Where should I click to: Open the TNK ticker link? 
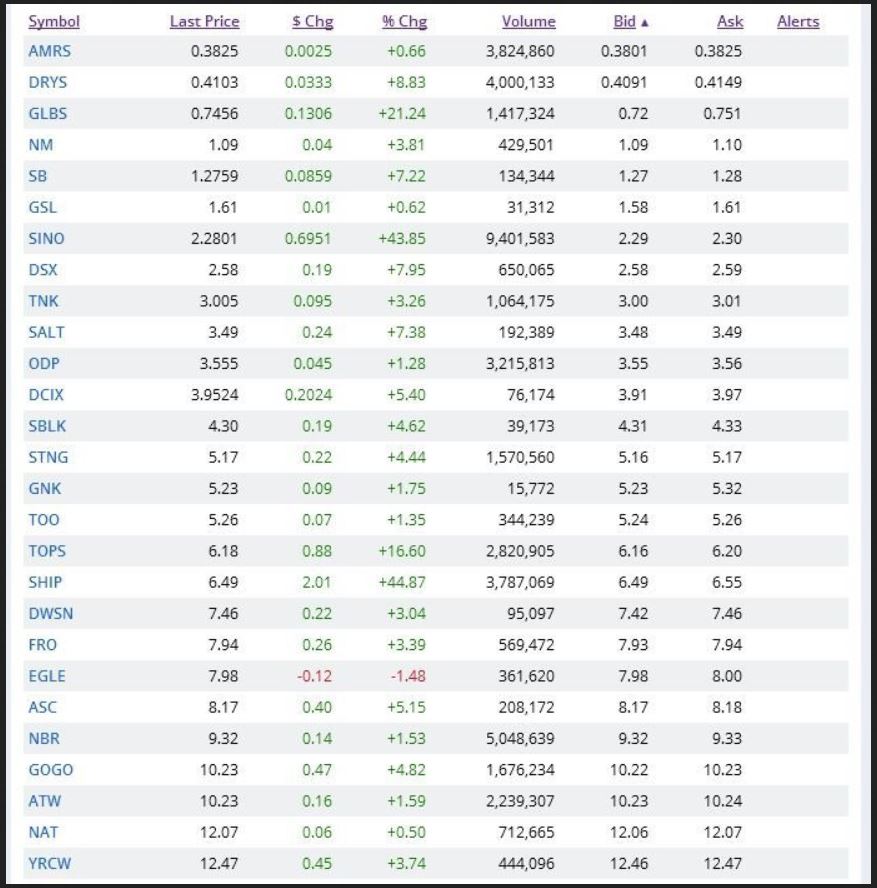tap(44, 301)
